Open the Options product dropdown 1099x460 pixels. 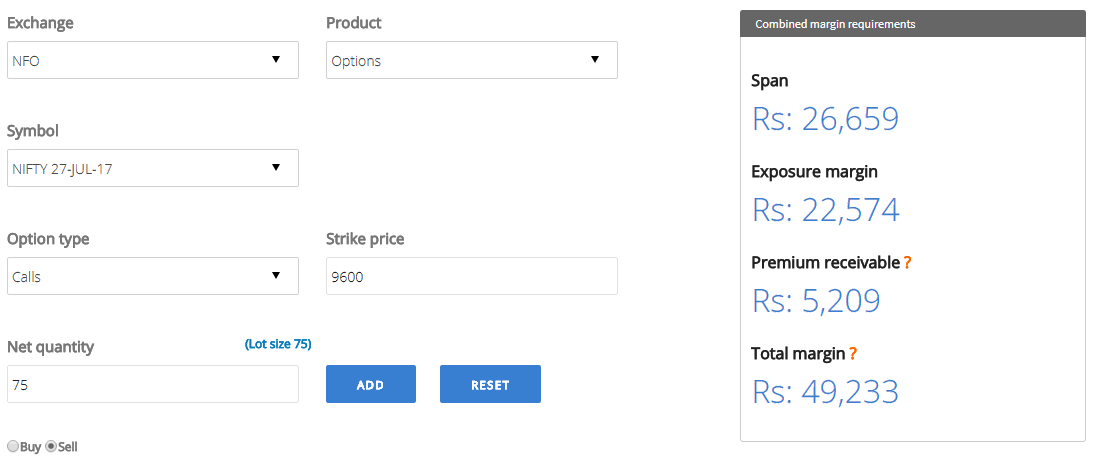pyautogui.click(x=472, y=60)
